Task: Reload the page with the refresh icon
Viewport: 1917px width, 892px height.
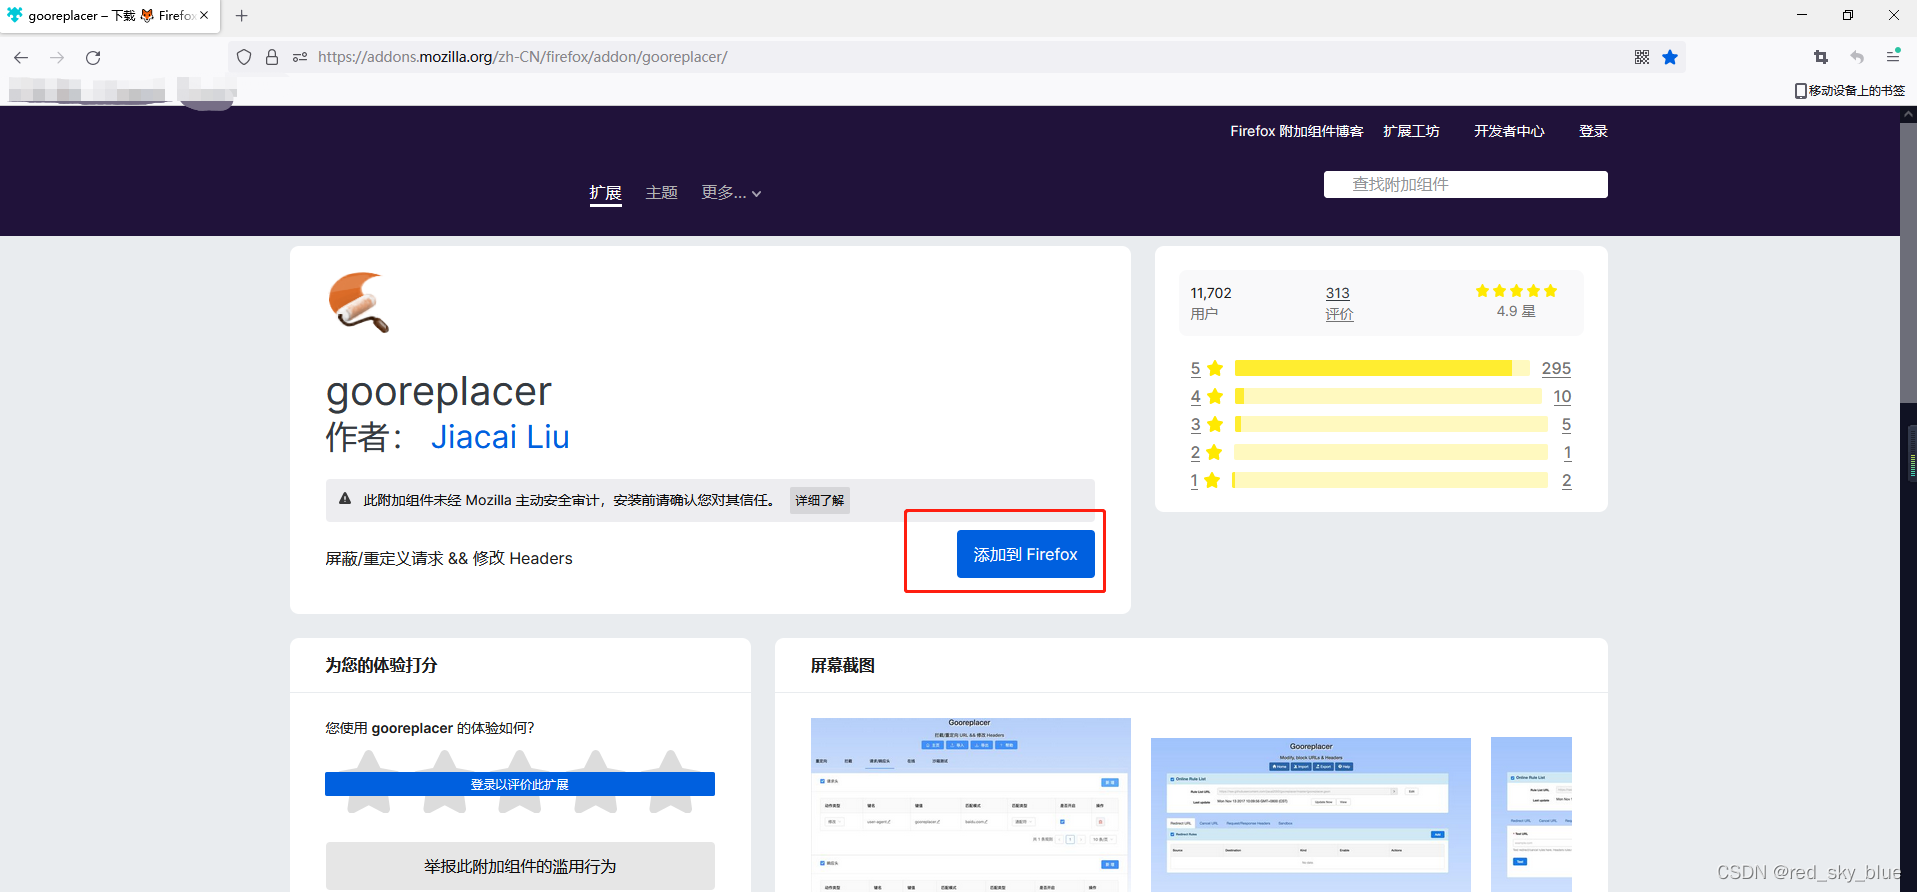Action: (93, 58)
